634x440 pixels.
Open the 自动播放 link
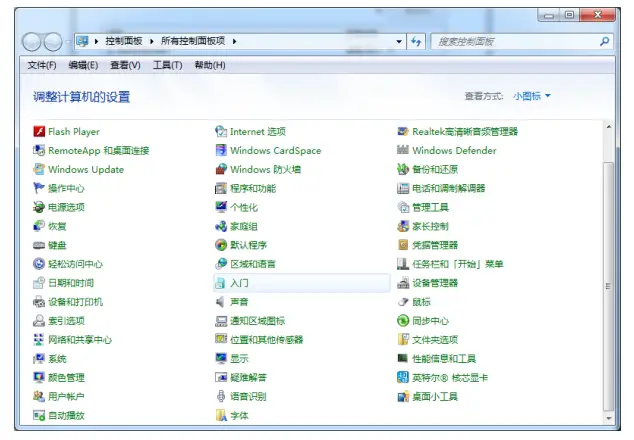coord(66,415)
